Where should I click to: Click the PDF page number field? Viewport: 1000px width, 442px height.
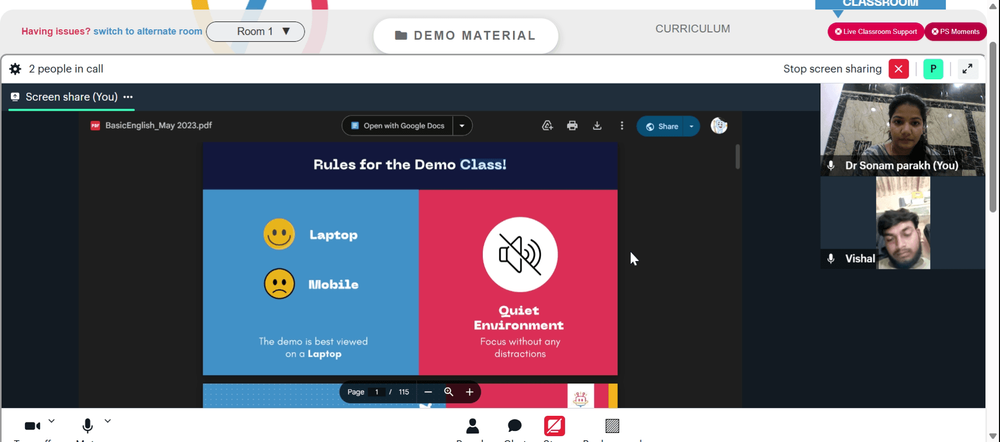point(377,392)
